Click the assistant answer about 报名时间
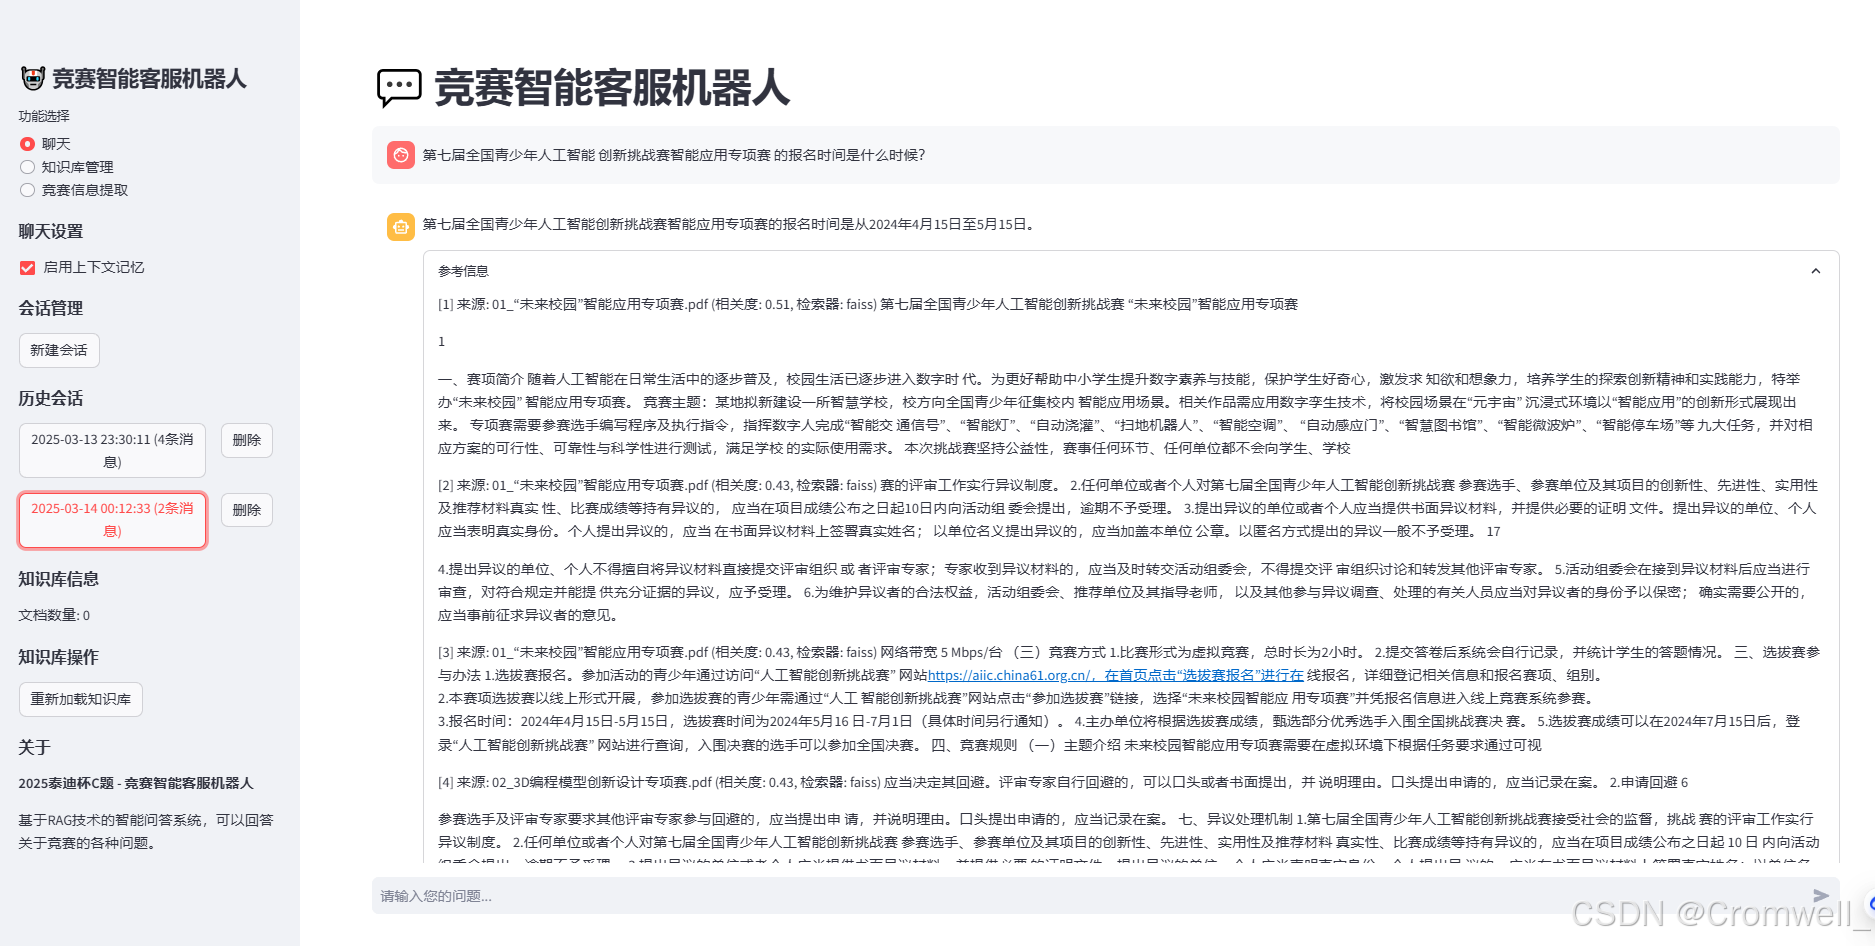 click(729, 224)
